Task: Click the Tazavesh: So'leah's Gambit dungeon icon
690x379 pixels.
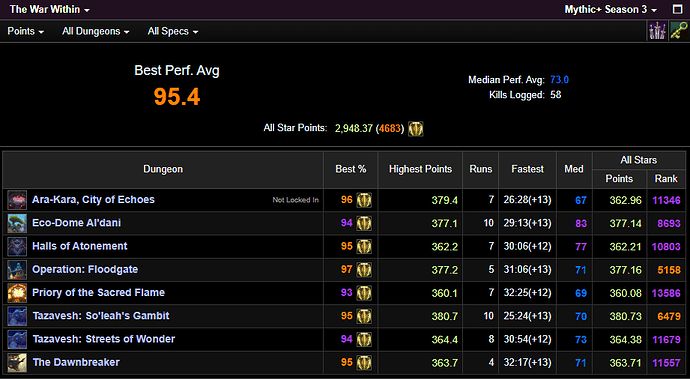Action: coord(17,316)
